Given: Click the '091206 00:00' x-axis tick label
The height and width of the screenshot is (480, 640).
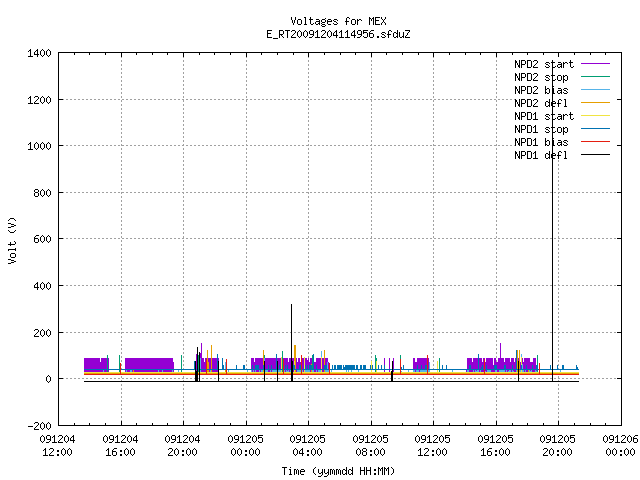Looking at the screenshot, I should coord(620,446).
